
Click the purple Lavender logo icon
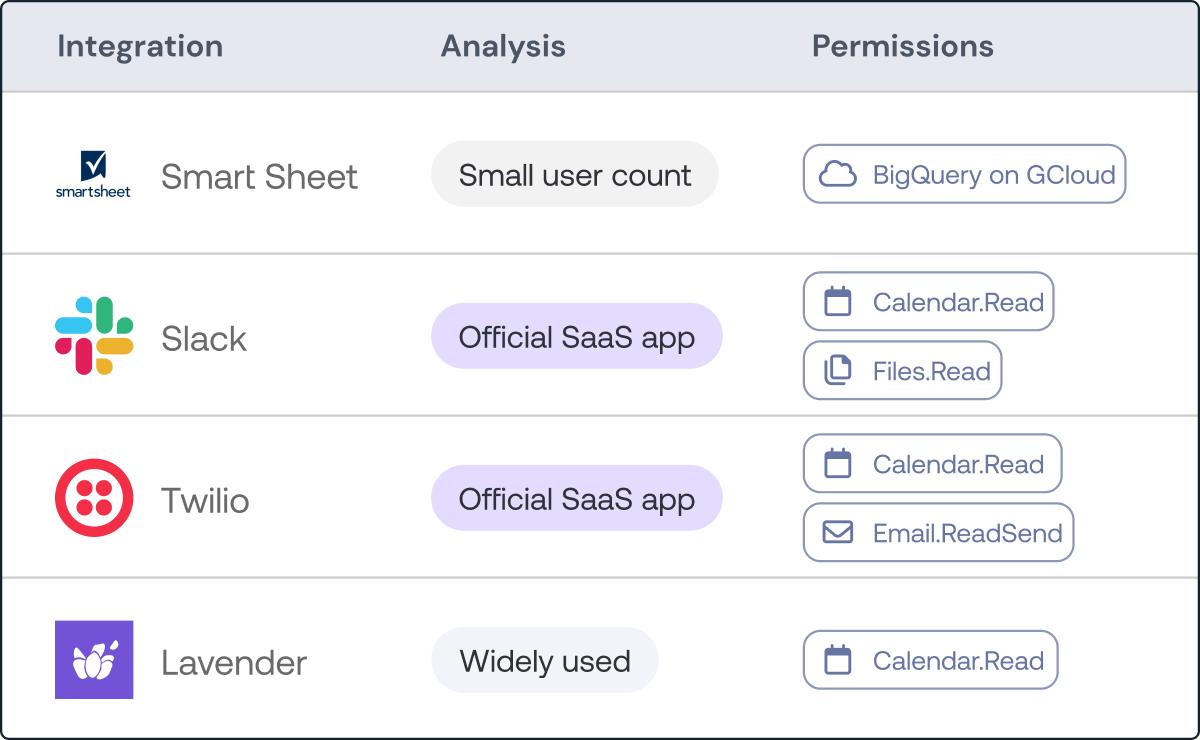click(x=94, y=660)
